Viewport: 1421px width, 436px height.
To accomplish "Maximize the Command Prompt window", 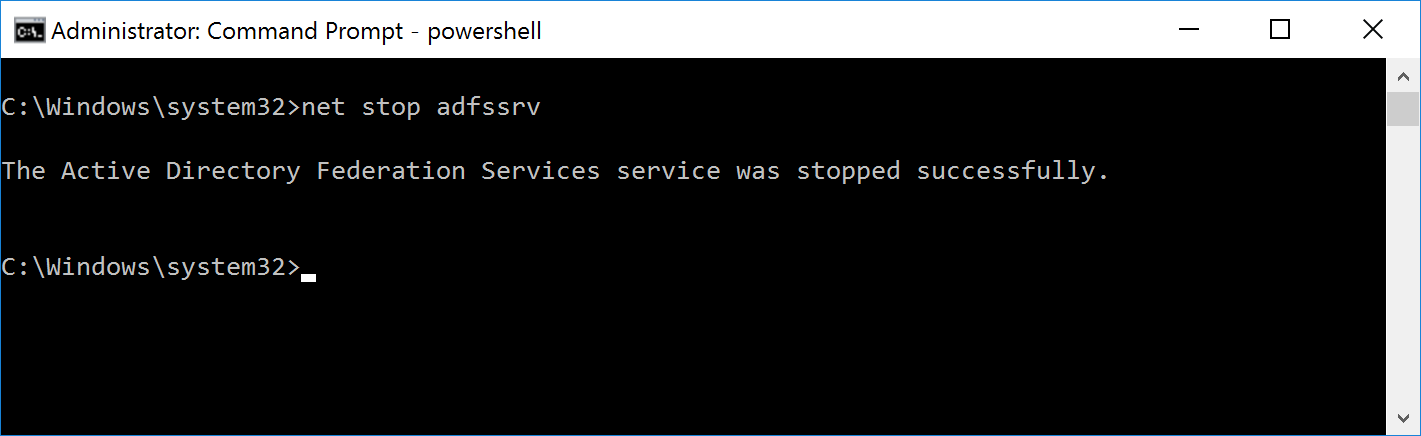I will point(1280,31).
